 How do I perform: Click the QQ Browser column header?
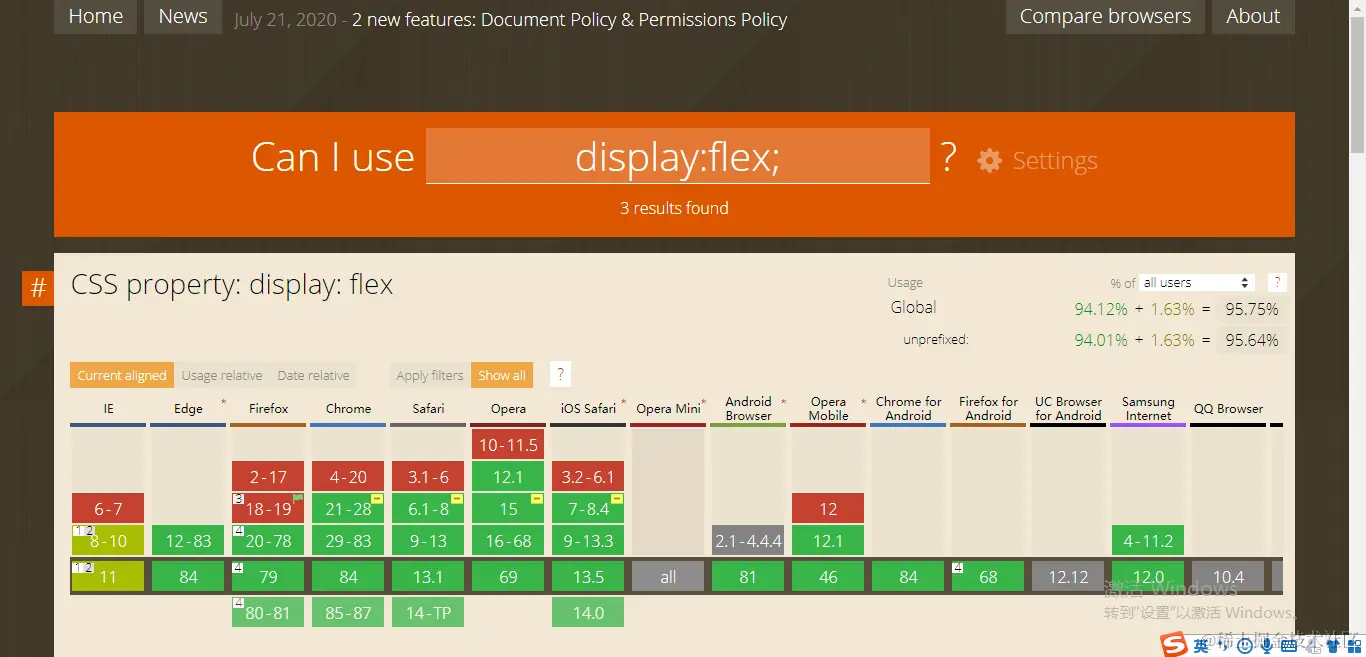[x=1228, y=409]
